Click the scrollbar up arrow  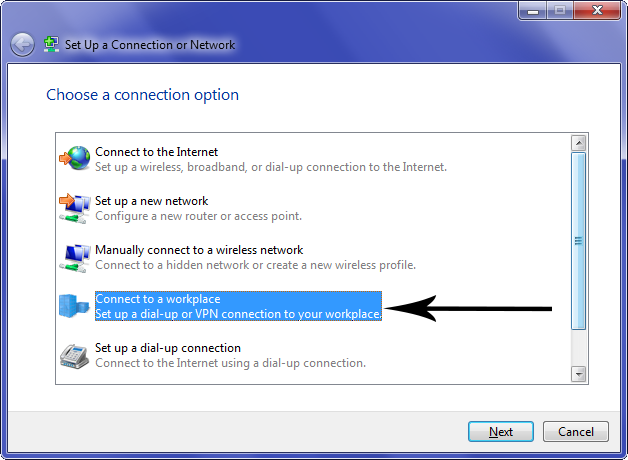click(578, 143)
